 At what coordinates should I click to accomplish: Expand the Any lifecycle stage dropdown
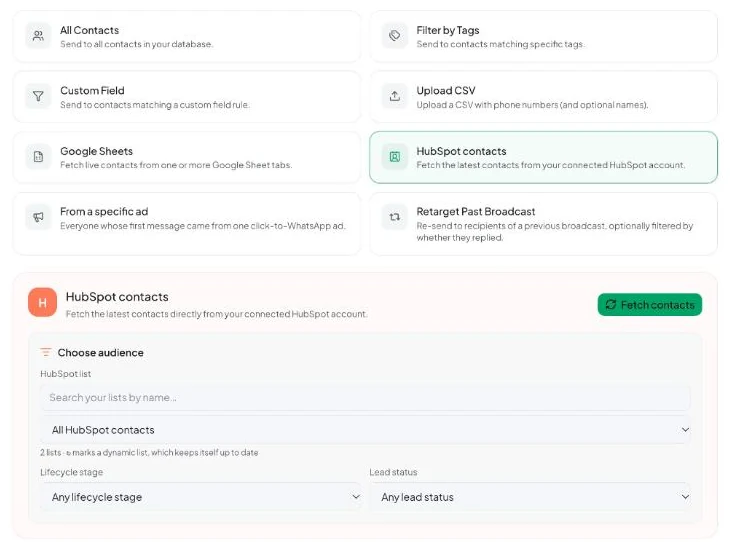[201, 497]
